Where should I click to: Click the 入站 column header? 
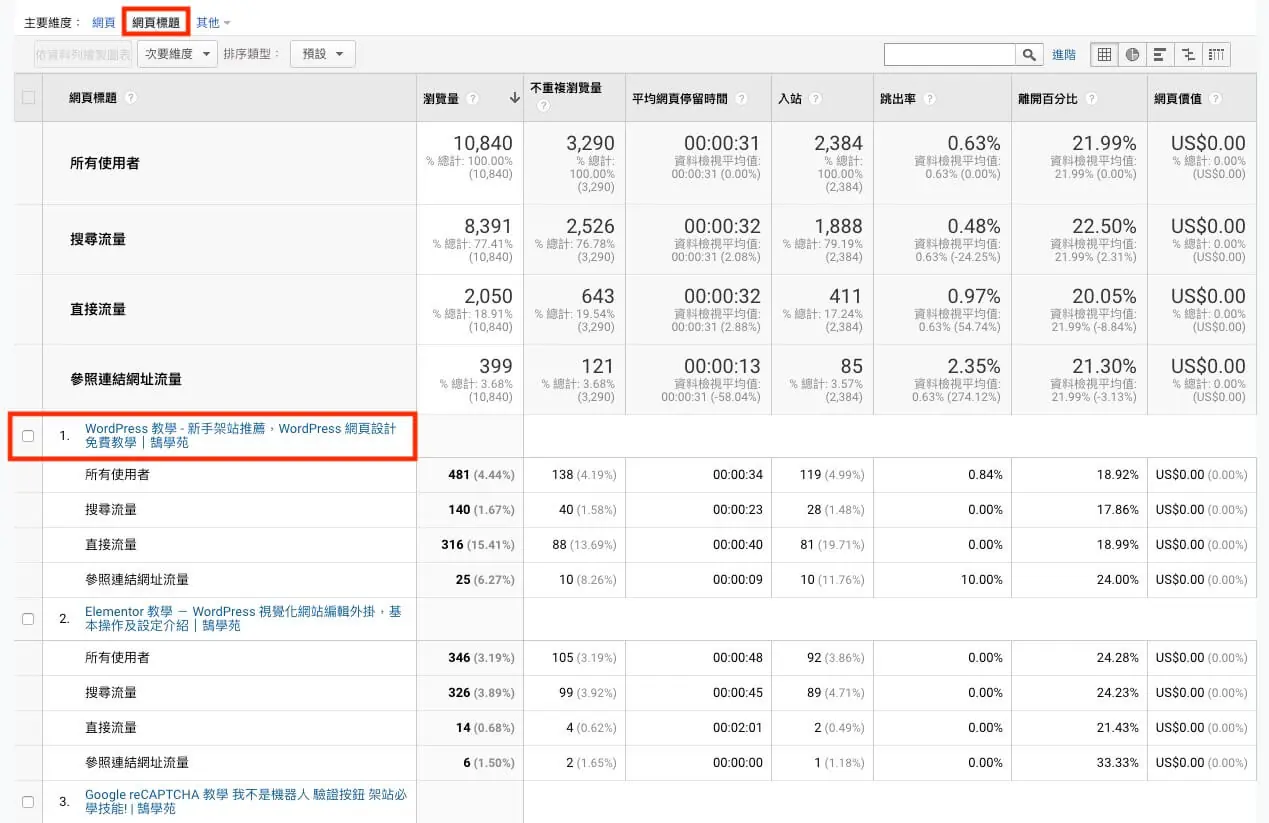(790, 98)
